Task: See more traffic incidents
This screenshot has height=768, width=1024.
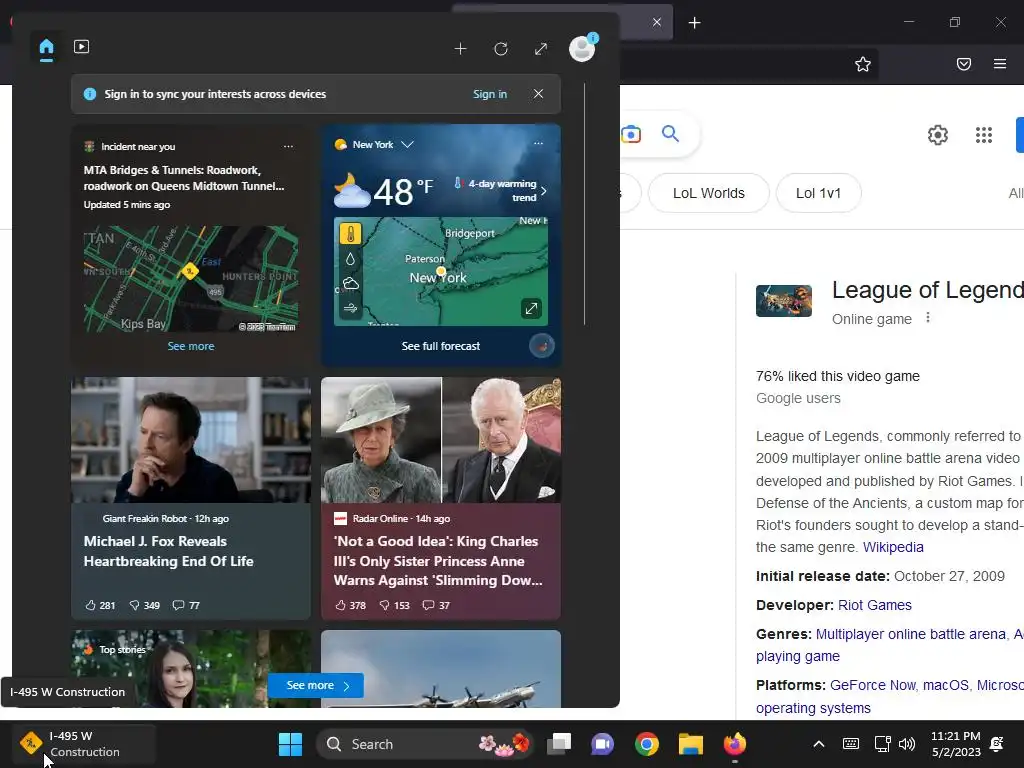Action: [191, 346]
